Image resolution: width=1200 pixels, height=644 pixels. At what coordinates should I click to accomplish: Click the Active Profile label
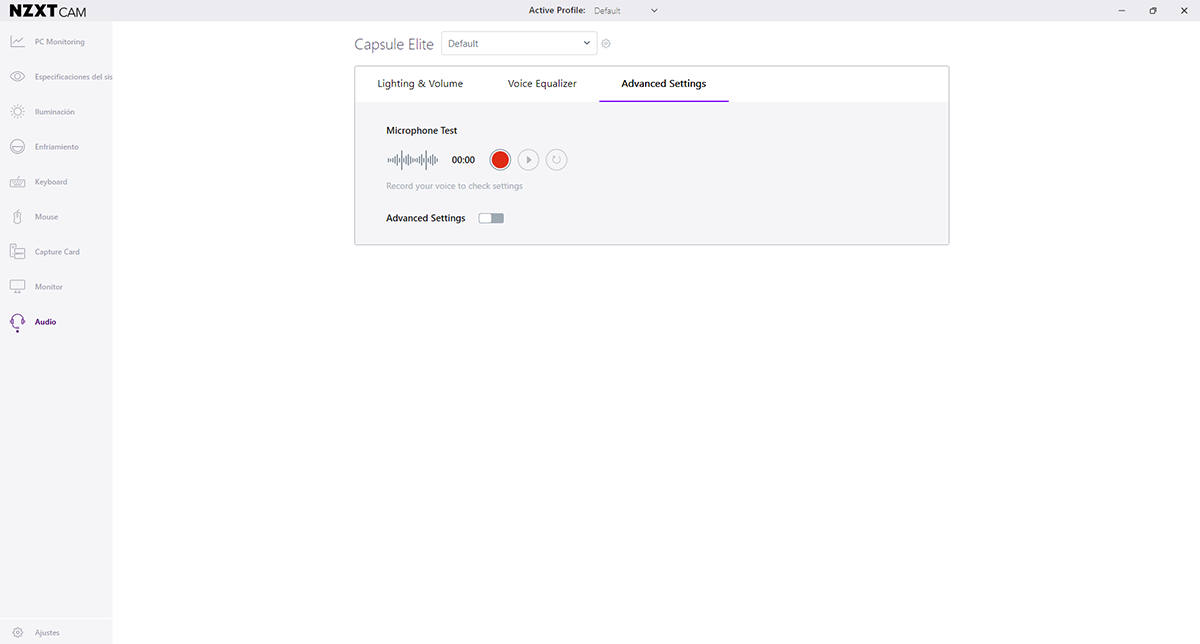pos(557,10)
